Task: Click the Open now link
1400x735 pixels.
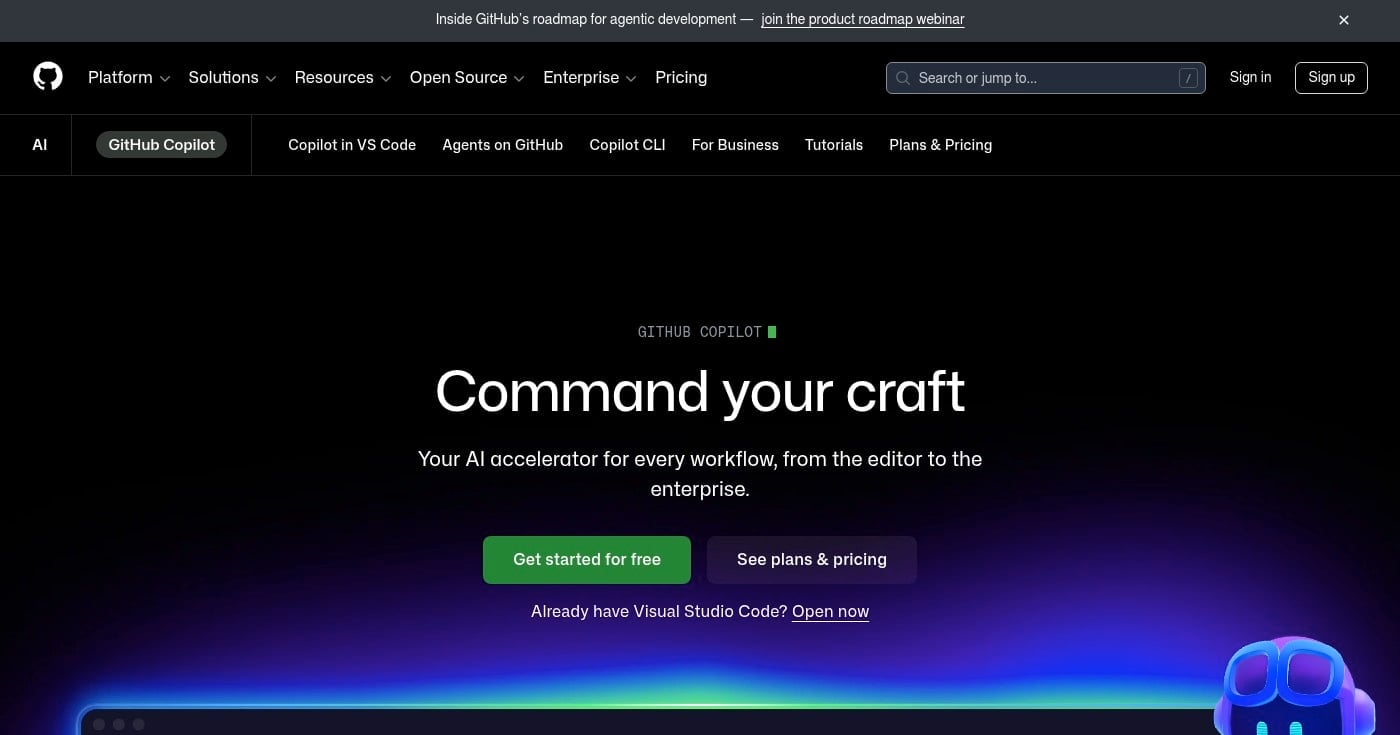Action: pyautogui.click(x=830, y=611)
